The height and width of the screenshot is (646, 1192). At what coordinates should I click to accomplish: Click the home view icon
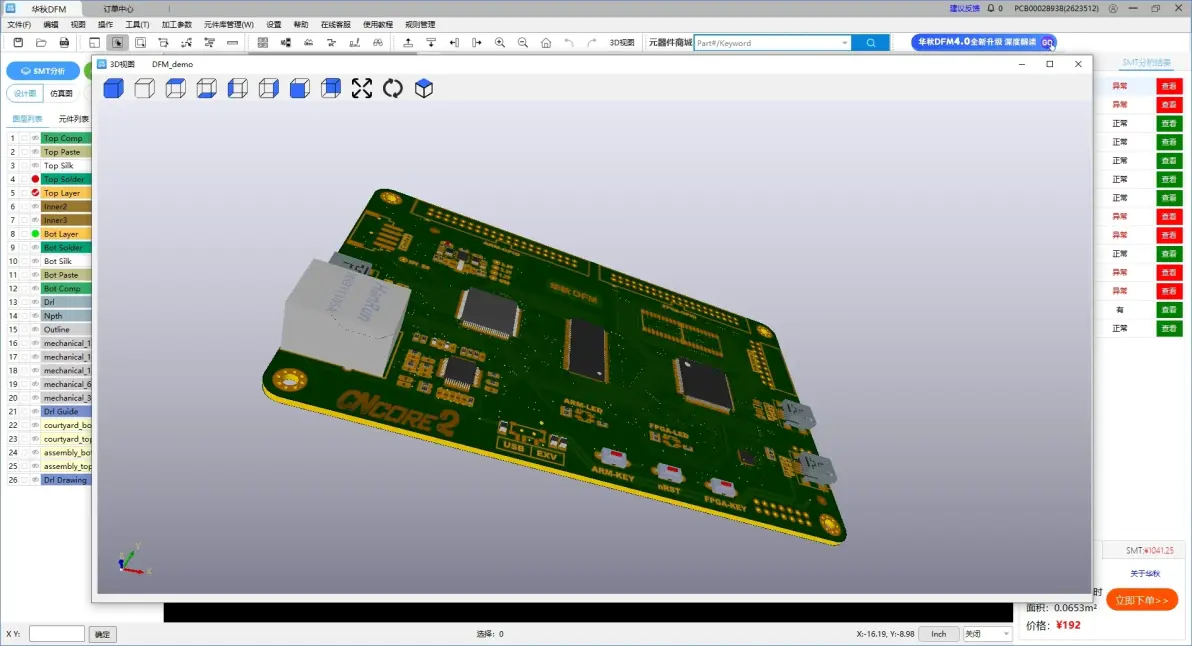click(x=546, y=43)
